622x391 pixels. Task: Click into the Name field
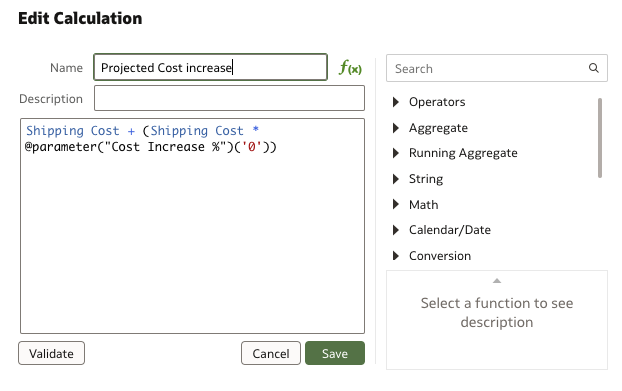(x=211, y=67)
